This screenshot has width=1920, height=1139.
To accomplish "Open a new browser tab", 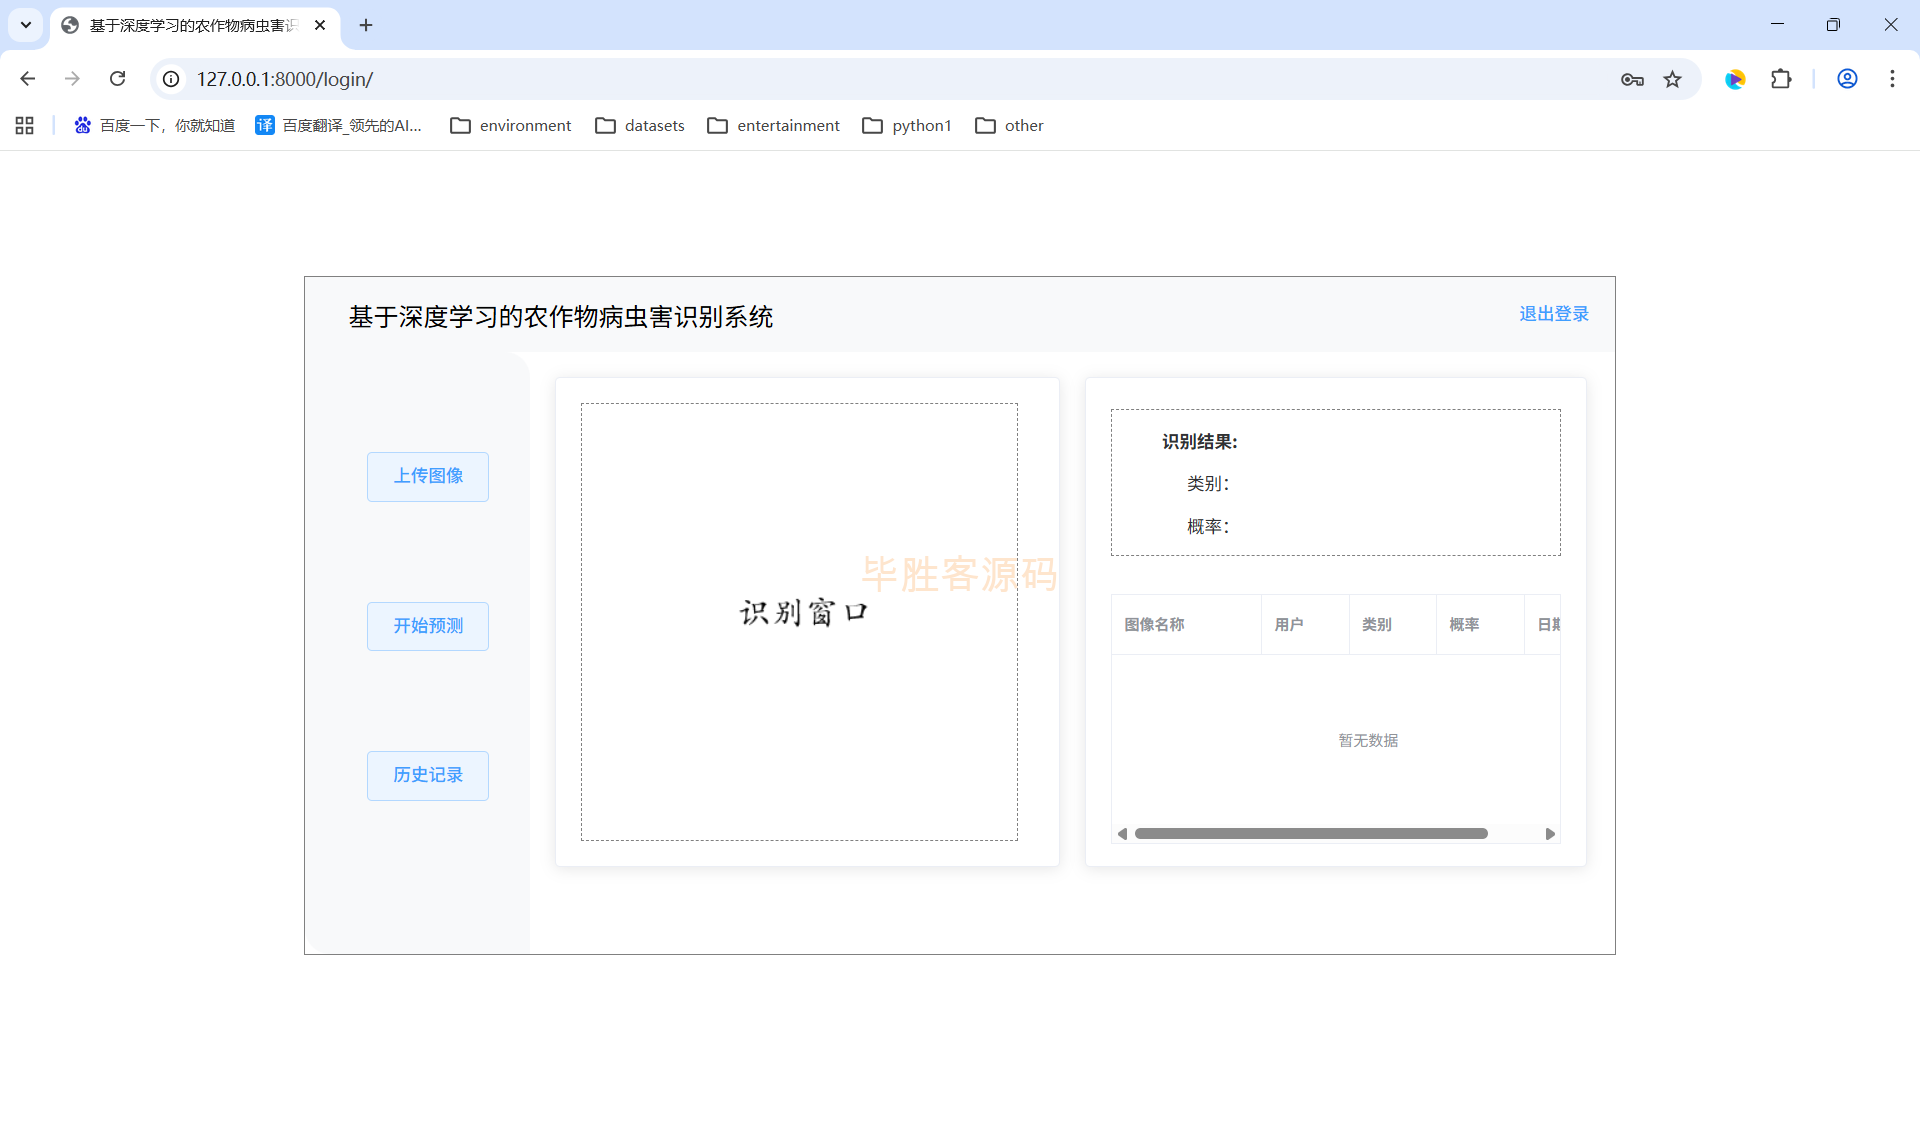I will (x=366, y=25).
